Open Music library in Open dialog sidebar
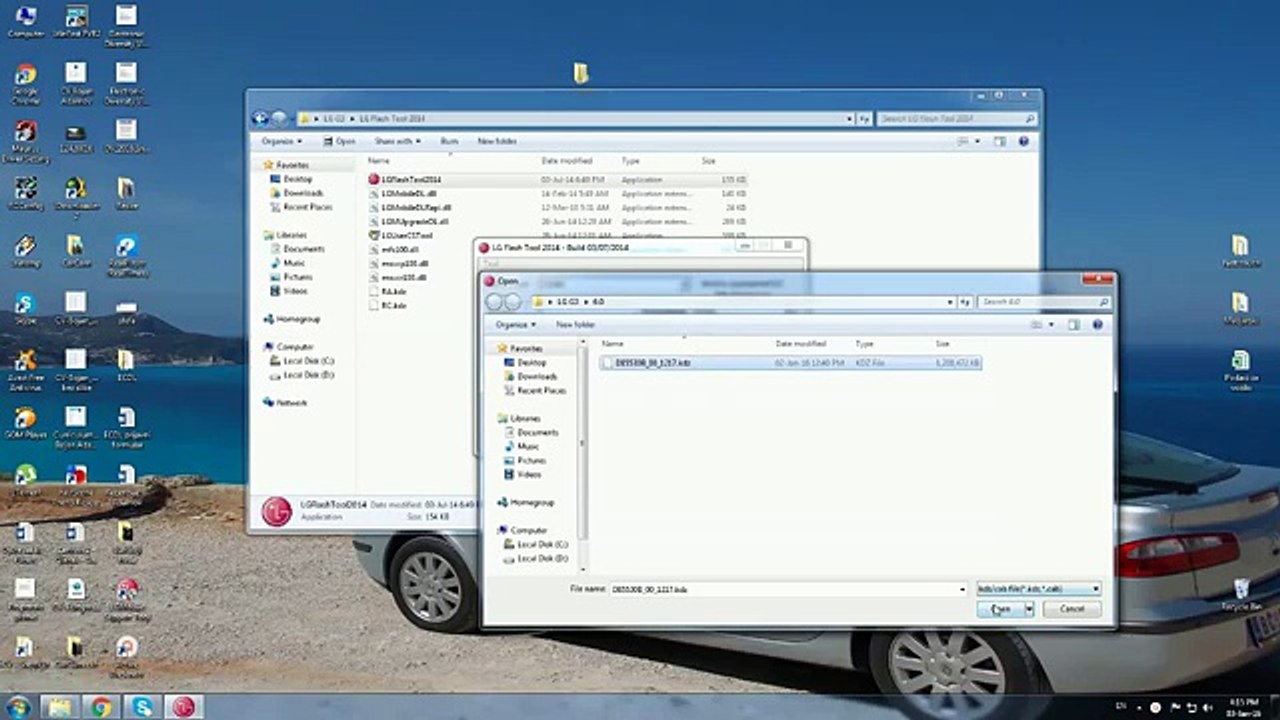1280x720 pixels. (528, 447)
